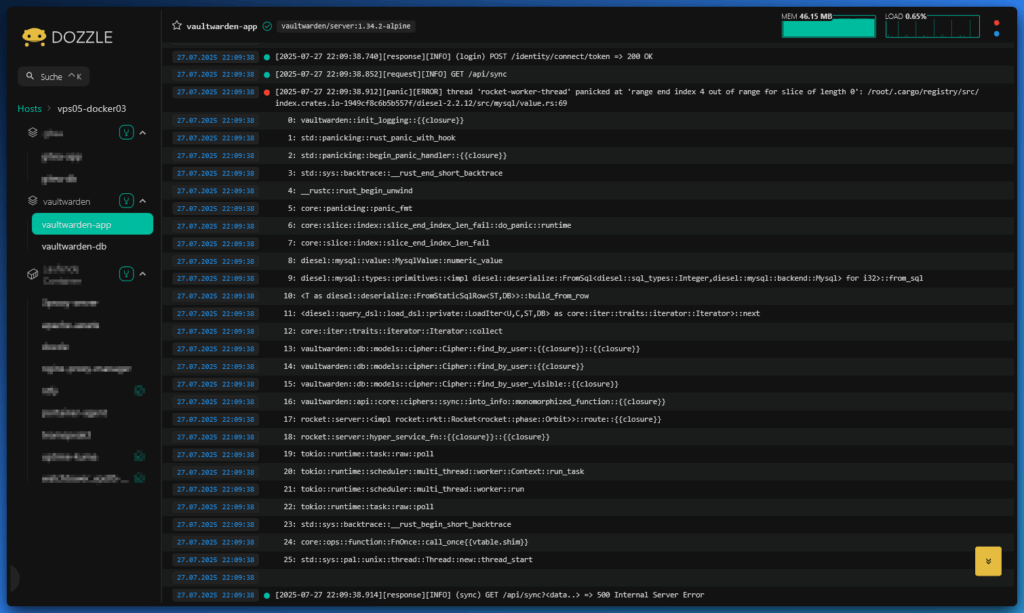Open the Suche search box
Viewport: 1024px width, 613px height.
click(54, 76)
